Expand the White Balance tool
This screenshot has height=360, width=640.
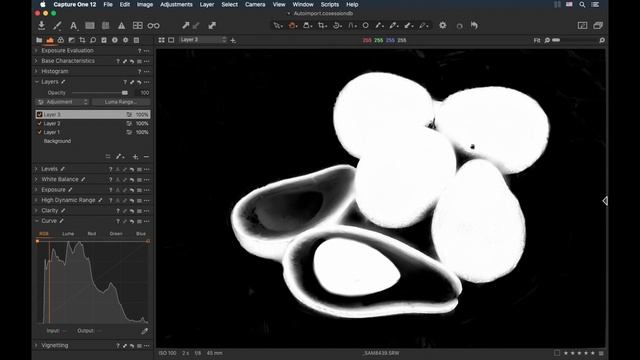tap(36, 179)
